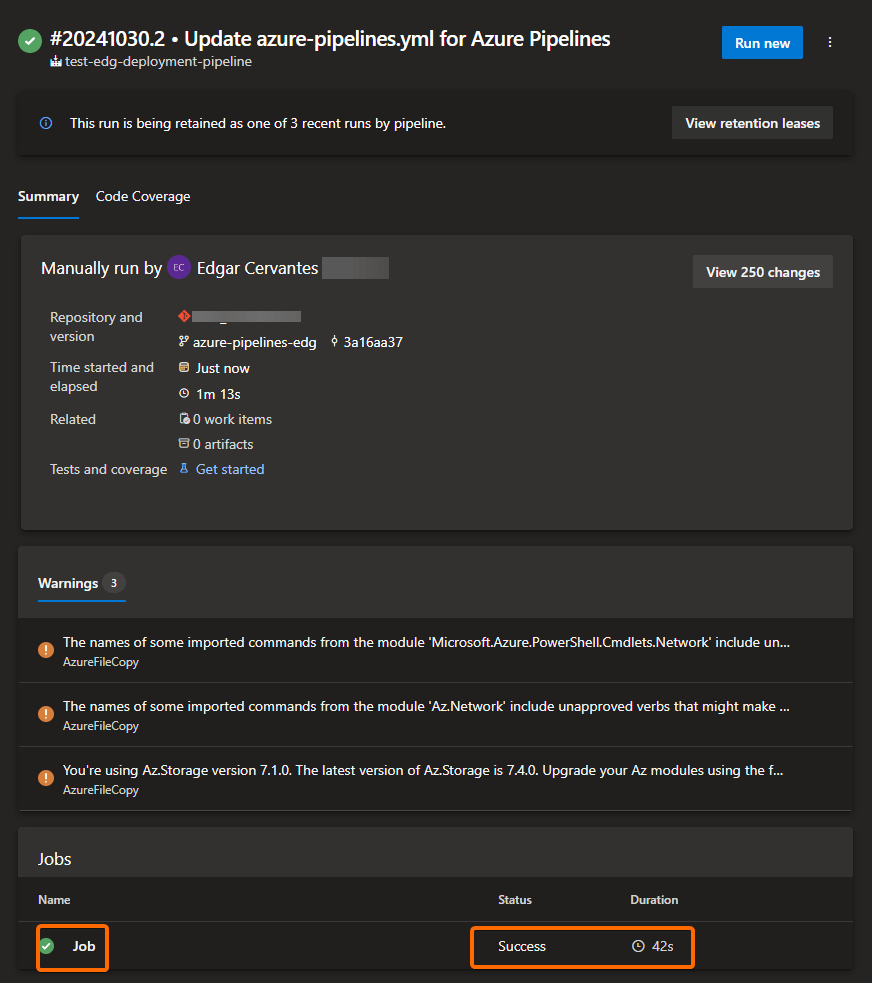Click the View 250 changes button

tap(762, 272)
